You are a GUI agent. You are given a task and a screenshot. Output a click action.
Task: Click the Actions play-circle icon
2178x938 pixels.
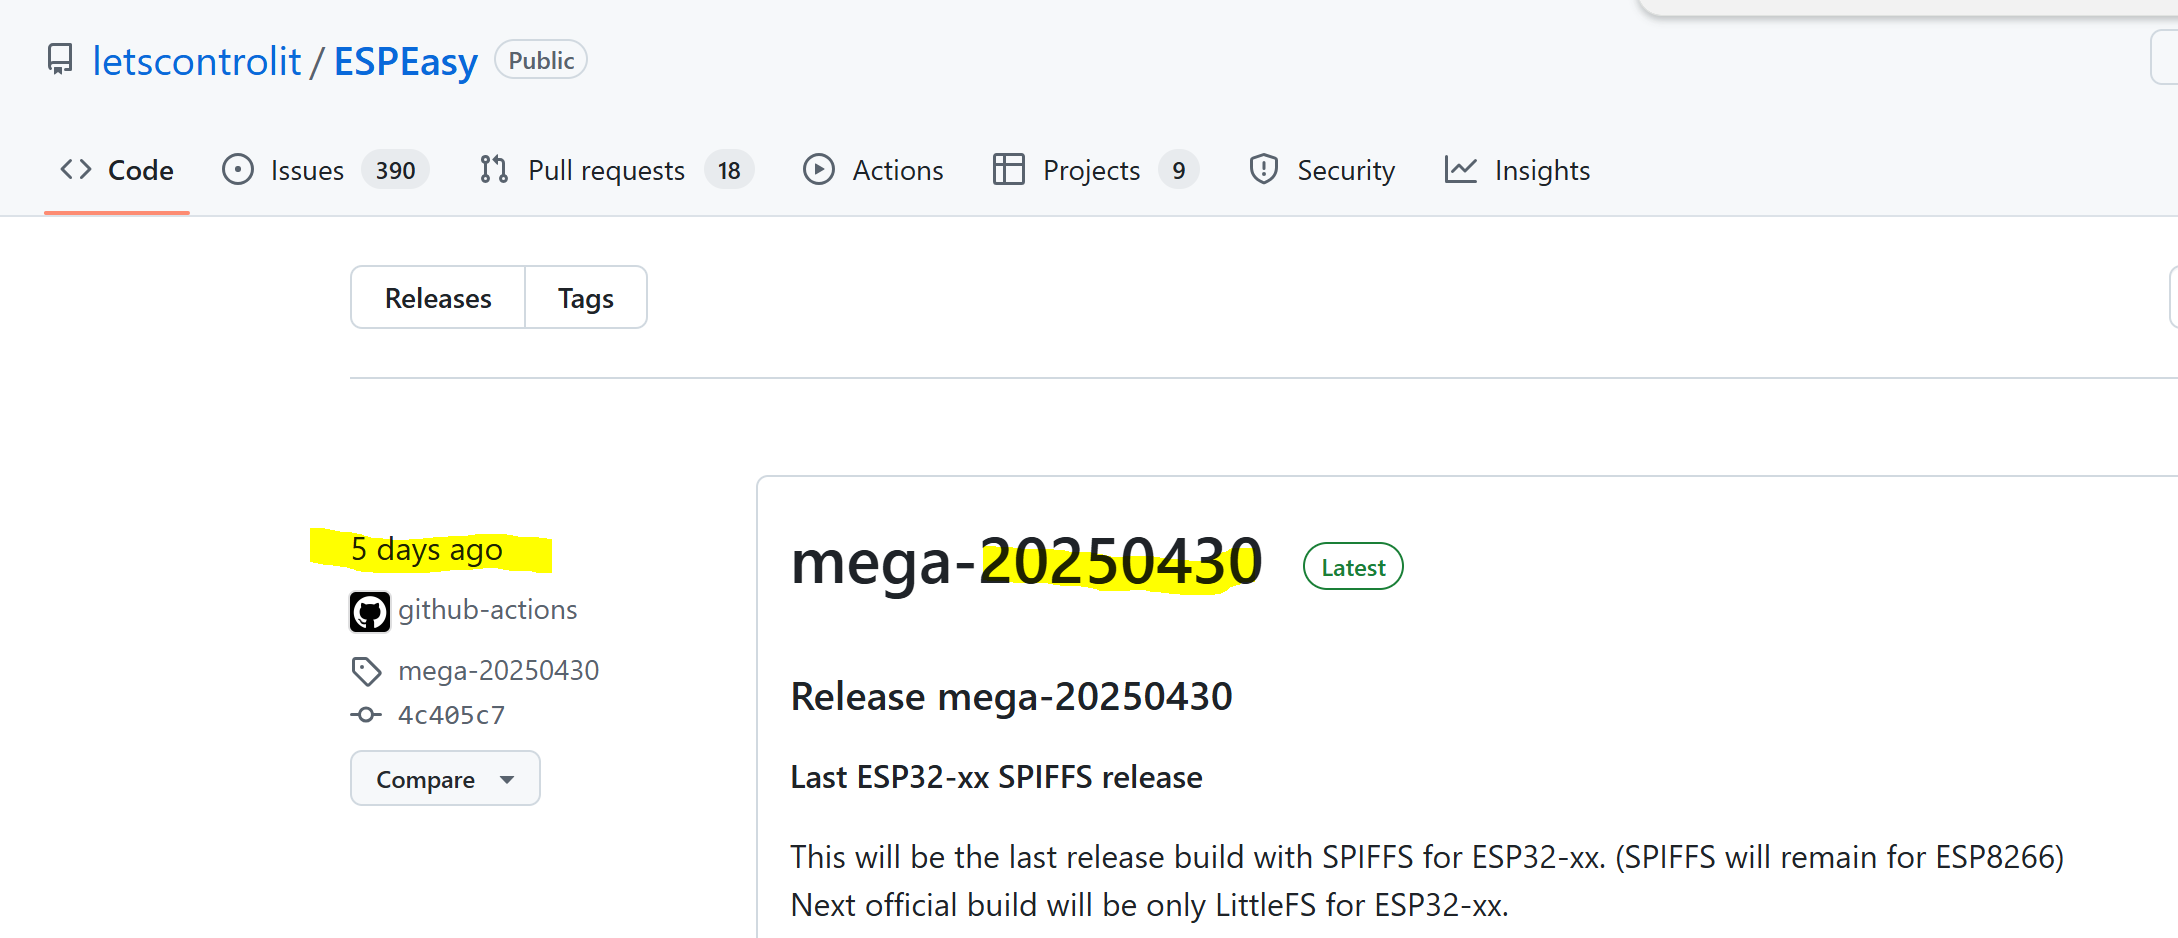[819, 169]
